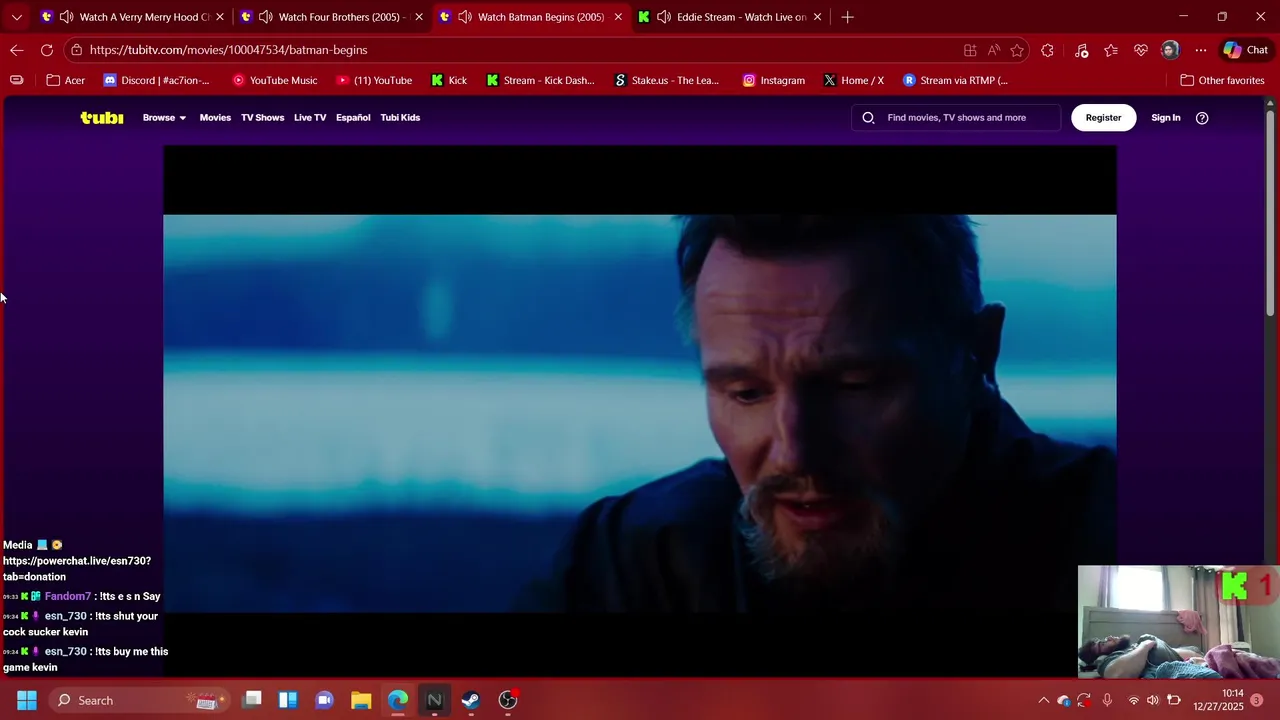Open the (11) YouTube bookmark
Viewport: 1280px width, 720px height.
point(373,80)
